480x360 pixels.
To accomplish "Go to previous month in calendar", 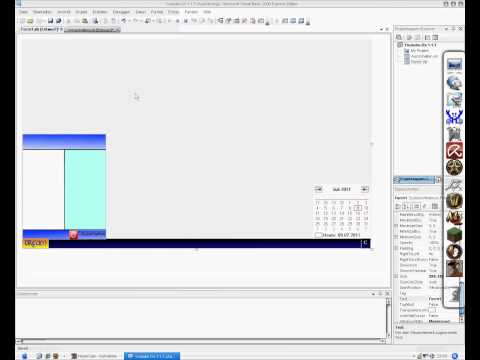I will [x=318, y=189].
